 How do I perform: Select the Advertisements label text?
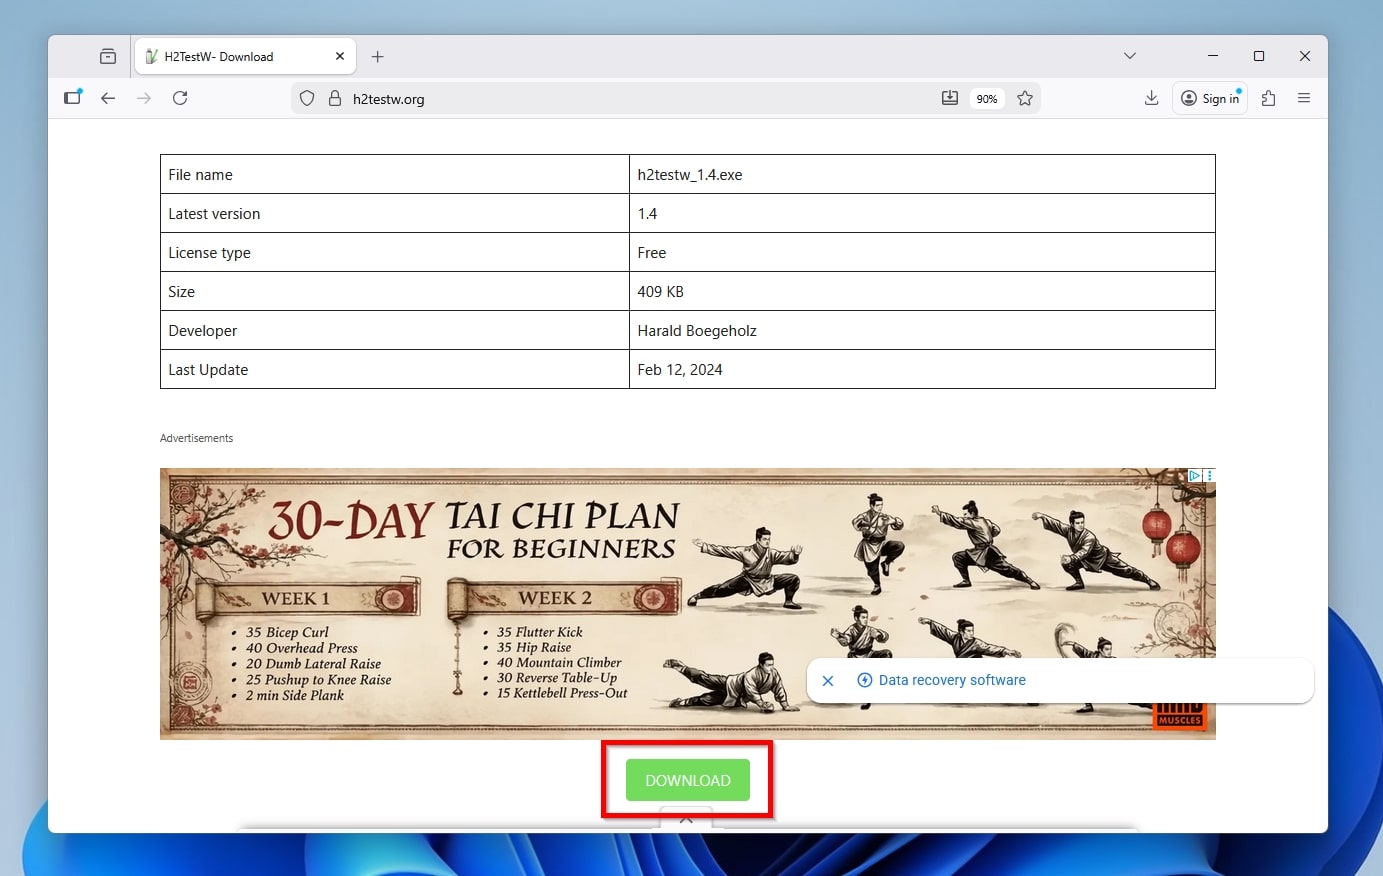click(x=196, y=438)
